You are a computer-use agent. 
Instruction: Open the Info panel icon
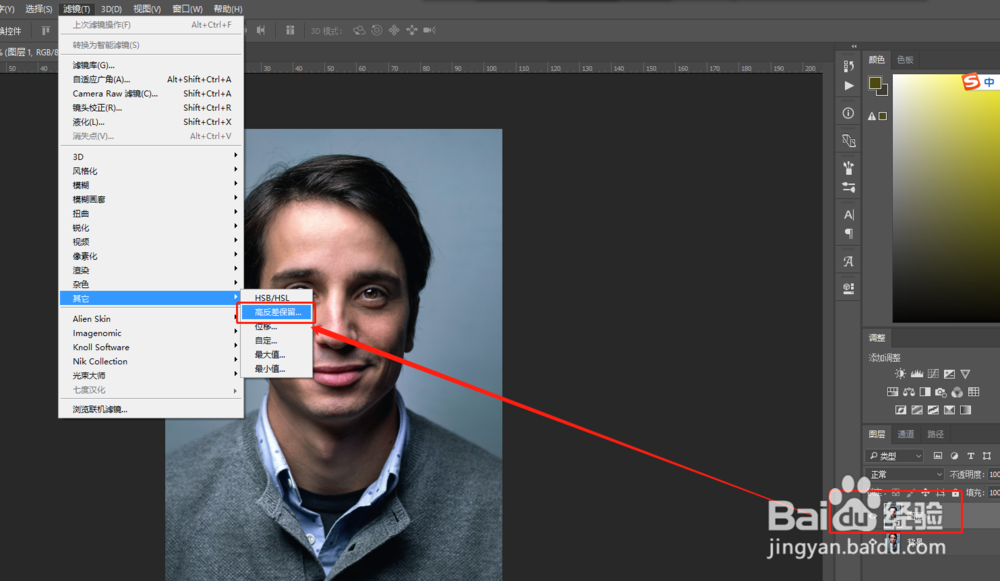[848, 113]
